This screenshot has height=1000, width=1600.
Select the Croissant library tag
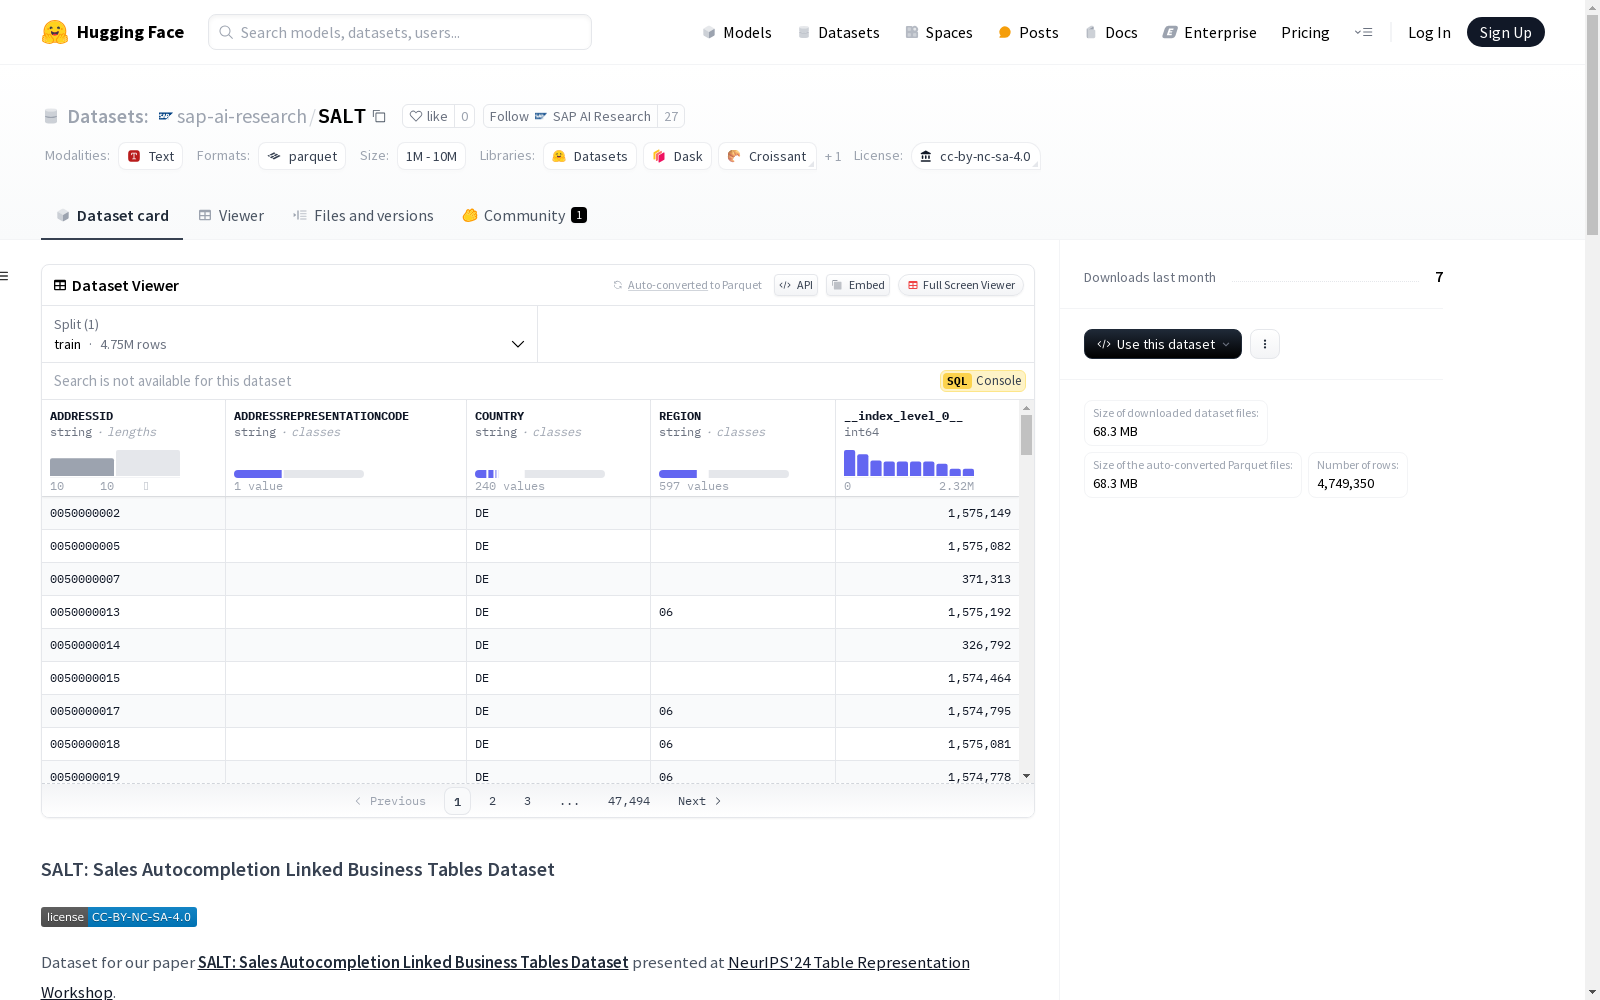click(767, 156)
